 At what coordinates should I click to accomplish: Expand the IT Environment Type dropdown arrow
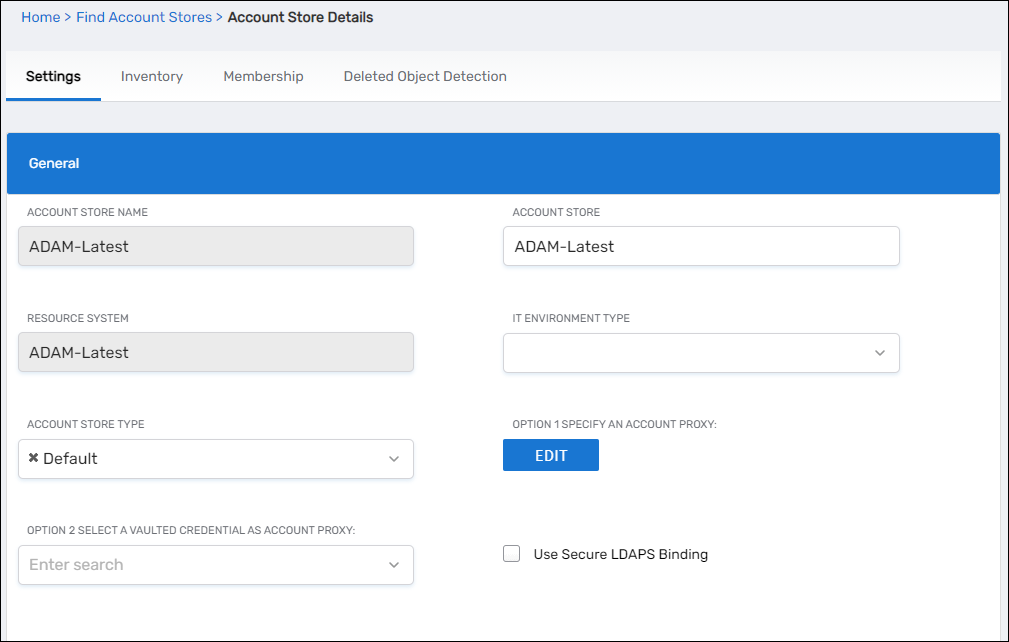(x=880, y=353)
